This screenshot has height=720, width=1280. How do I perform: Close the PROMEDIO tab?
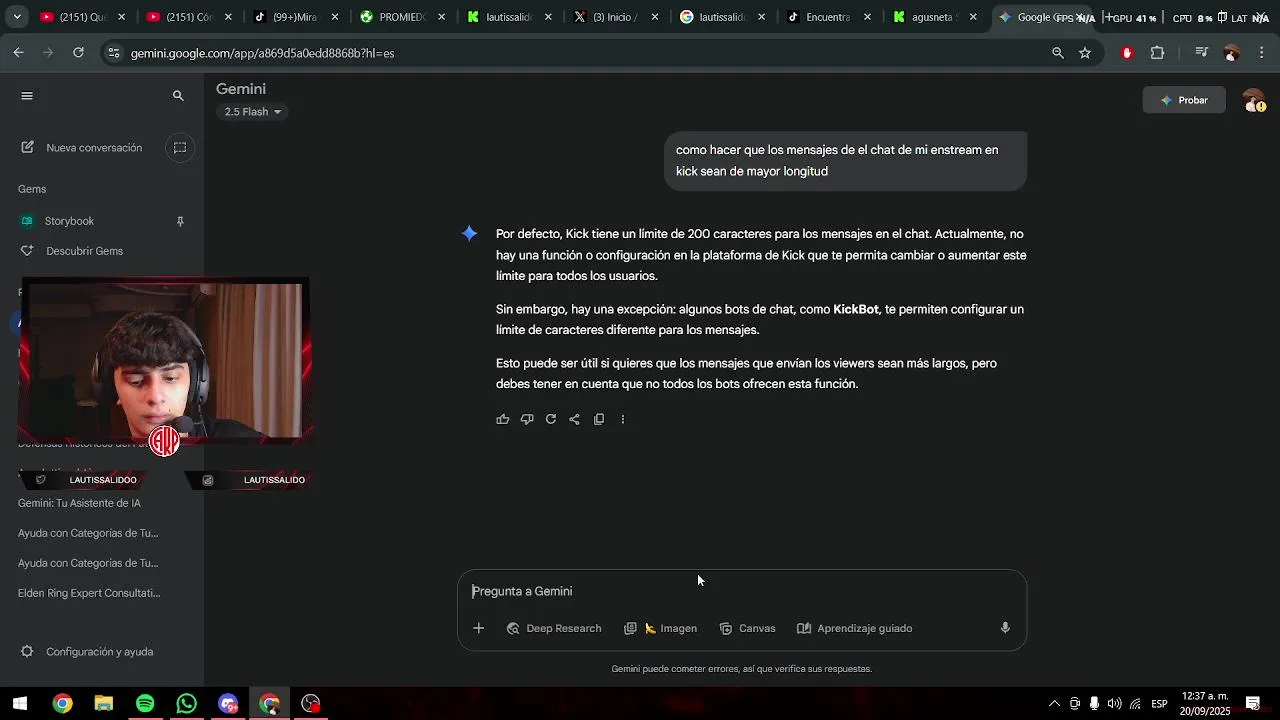(x=441, y=17)
